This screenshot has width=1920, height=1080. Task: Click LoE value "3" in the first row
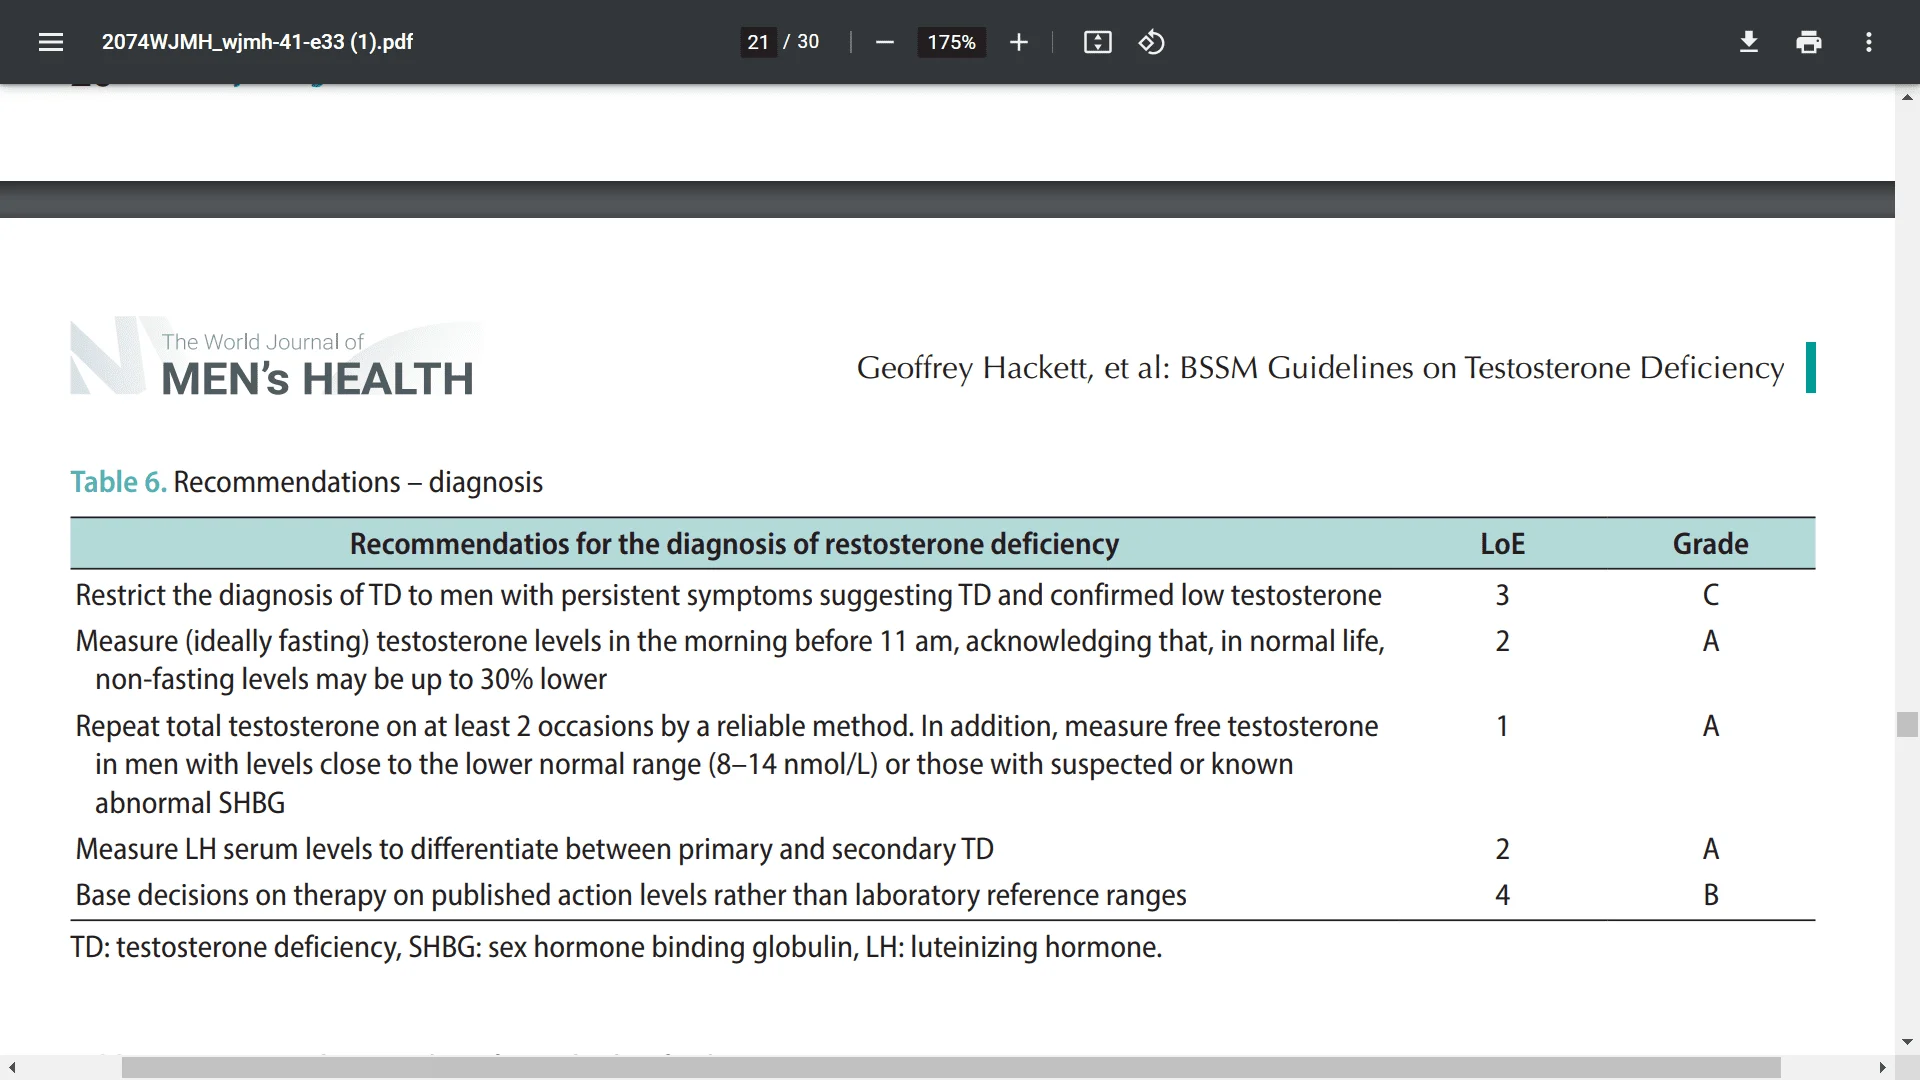click(x=1502, y=595)
